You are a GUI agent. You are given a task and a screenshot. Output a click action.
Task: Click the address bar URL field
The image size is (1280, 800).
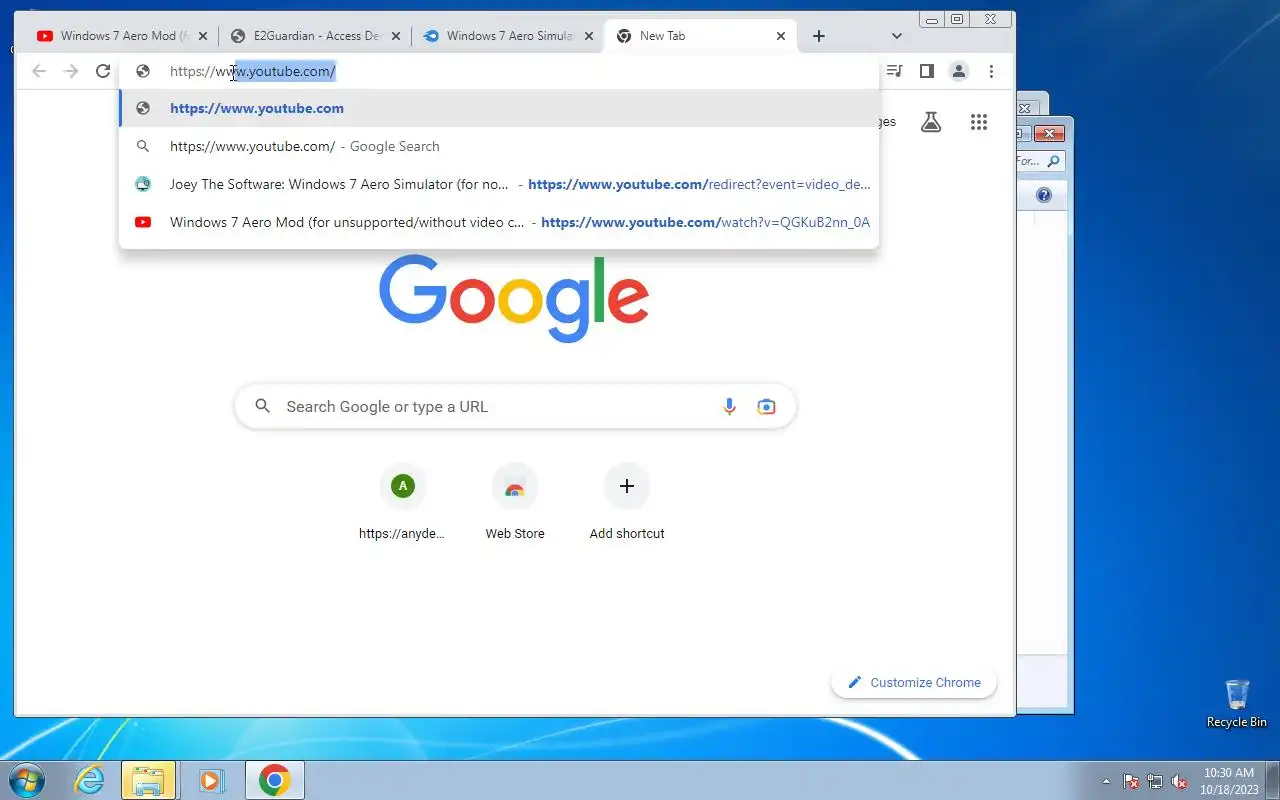click(x=500, y=71)
